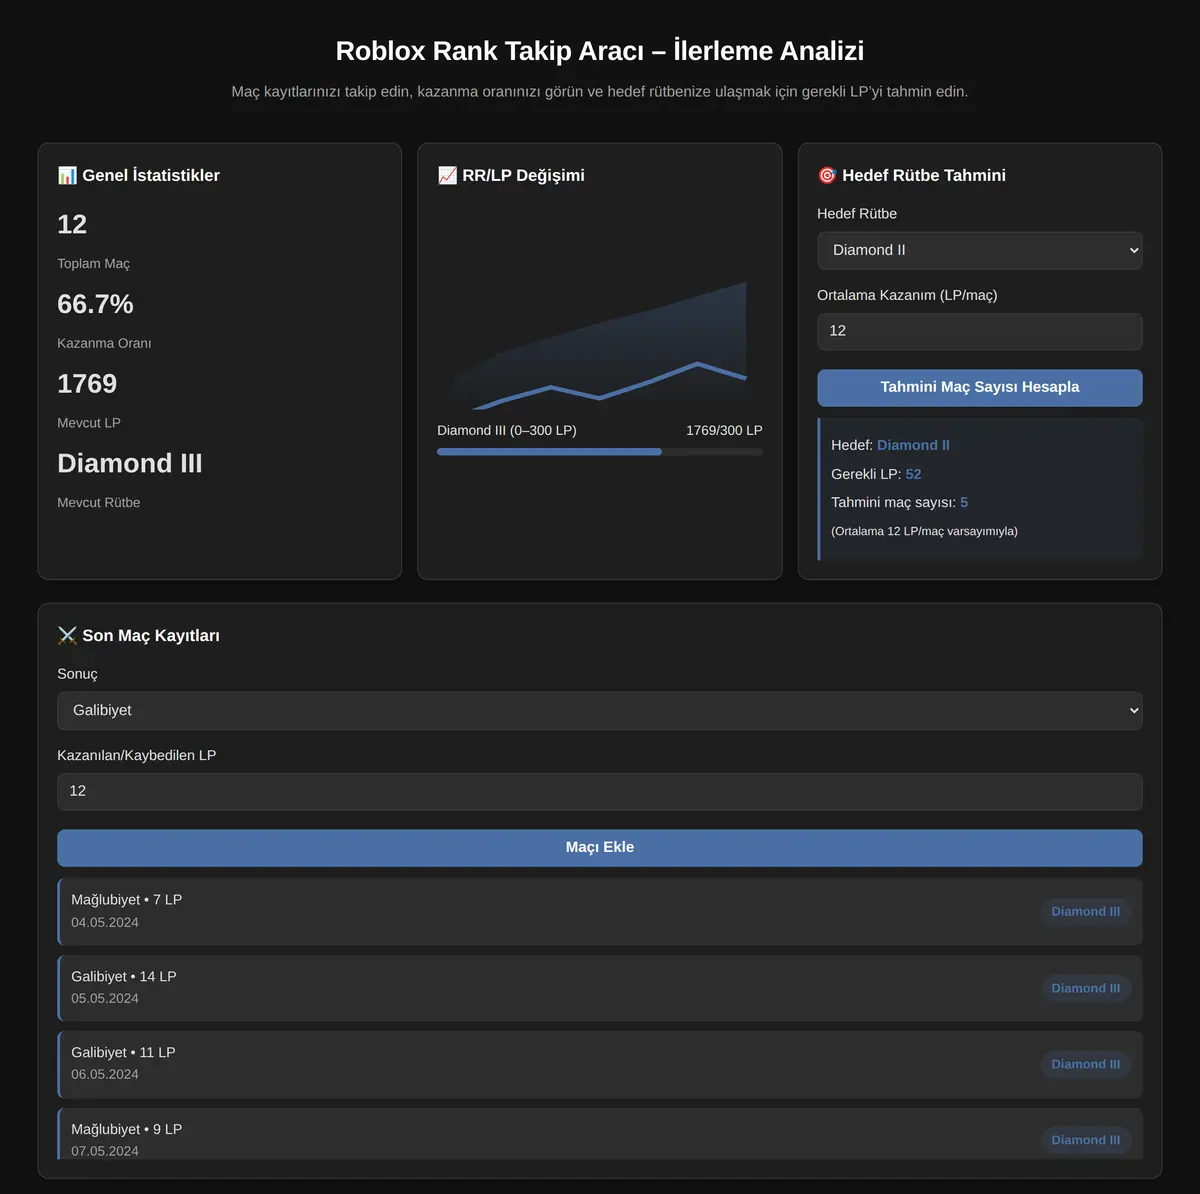Click the Tahmini Maç Sayısı Hesapla button
The height and width of the screenshot is (1194, 1200).
click(980, 387)
